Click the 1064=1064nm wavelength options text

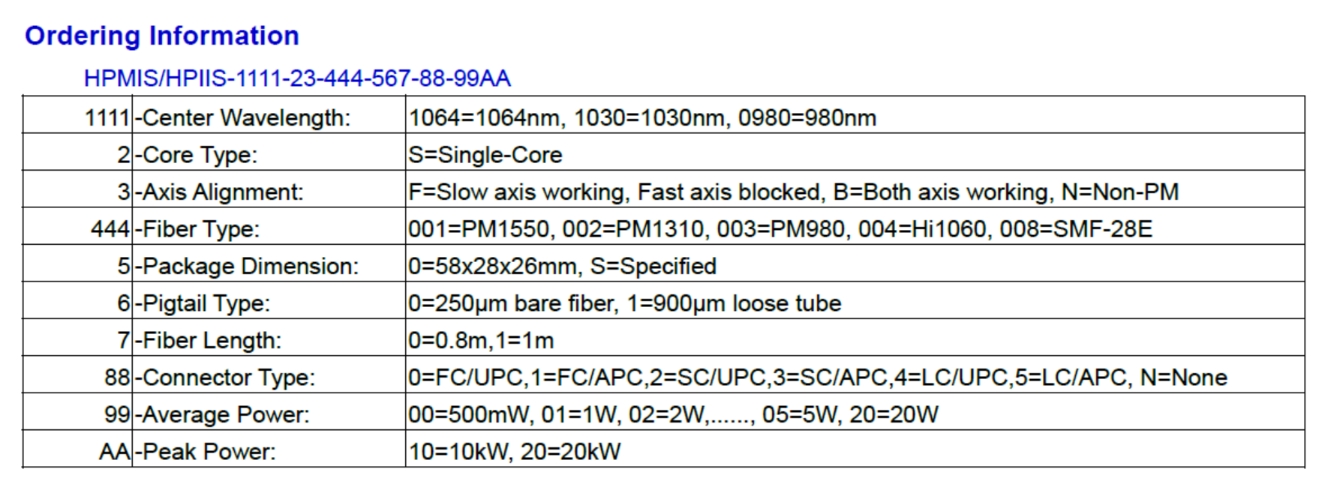click(642, 118)
